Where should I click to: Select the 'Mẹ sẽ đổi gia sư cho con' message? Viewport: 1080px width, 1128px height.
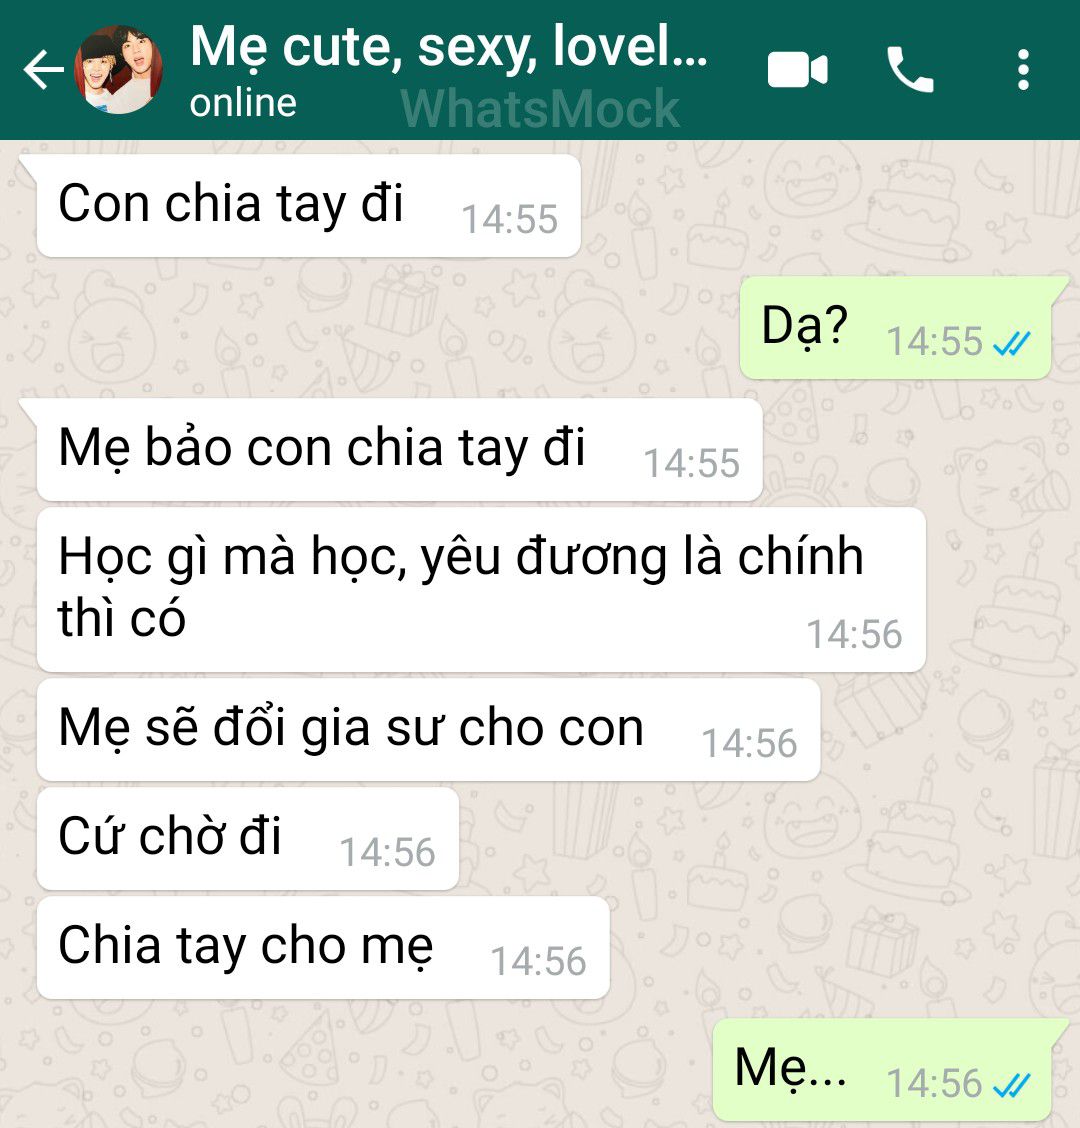(x=428, y=729)
